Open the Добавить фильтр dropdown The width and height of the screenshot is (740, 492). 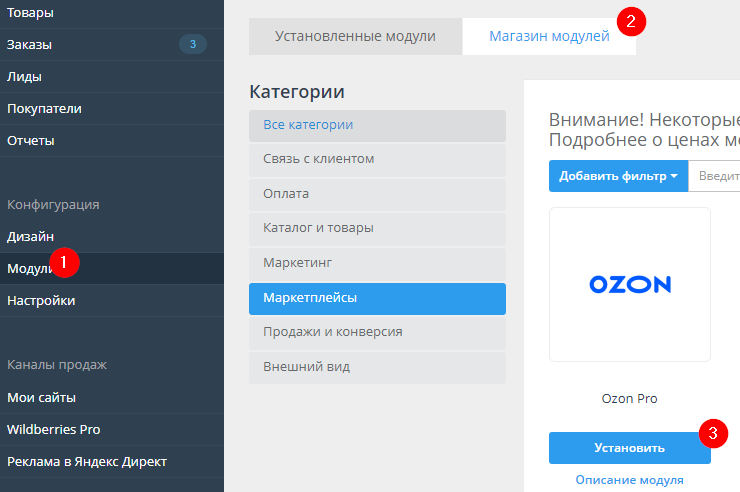618,176
